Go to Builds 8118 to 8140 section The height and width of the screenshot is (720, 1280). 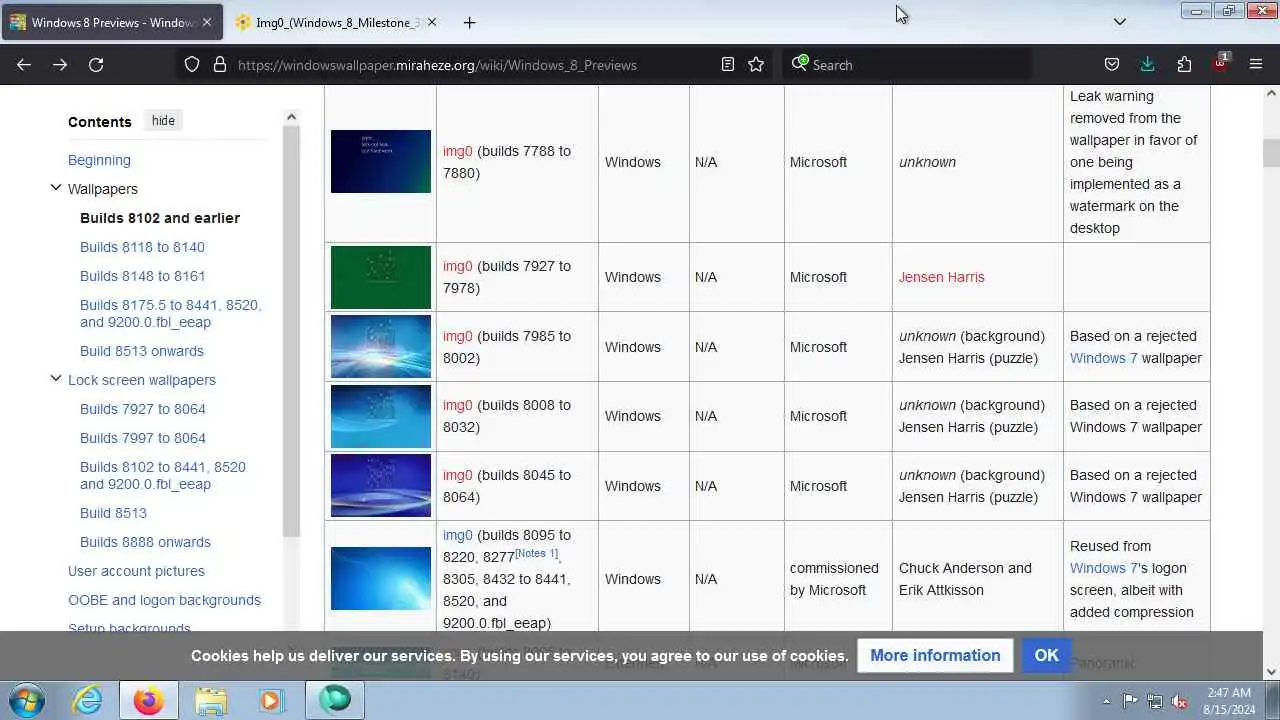(142, 247)
